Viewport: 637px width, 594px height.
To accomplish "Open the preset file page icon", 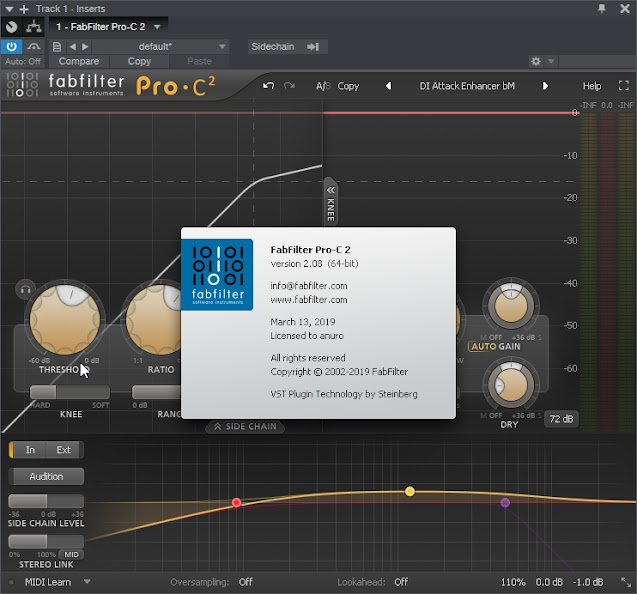I will point(57,47).
